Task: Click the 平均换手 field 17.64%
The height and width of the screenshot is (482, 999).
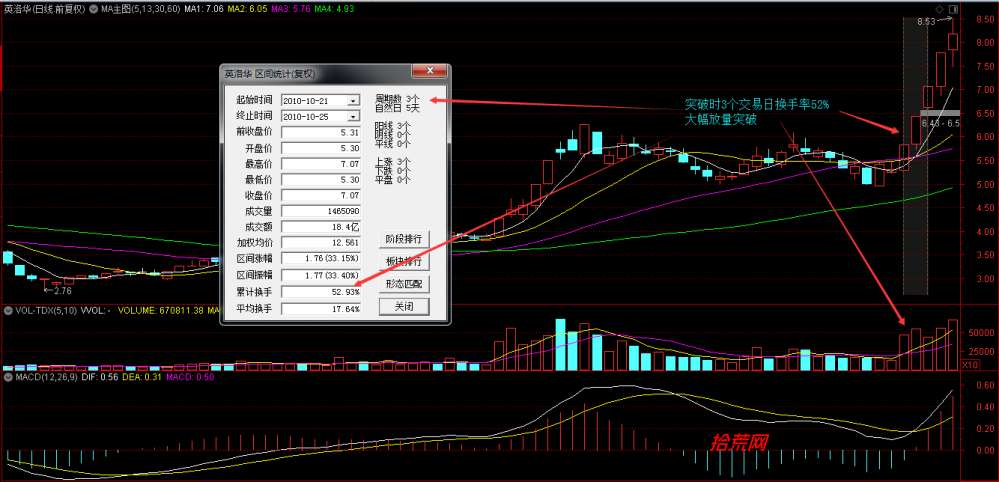Action: pos(321,309)
